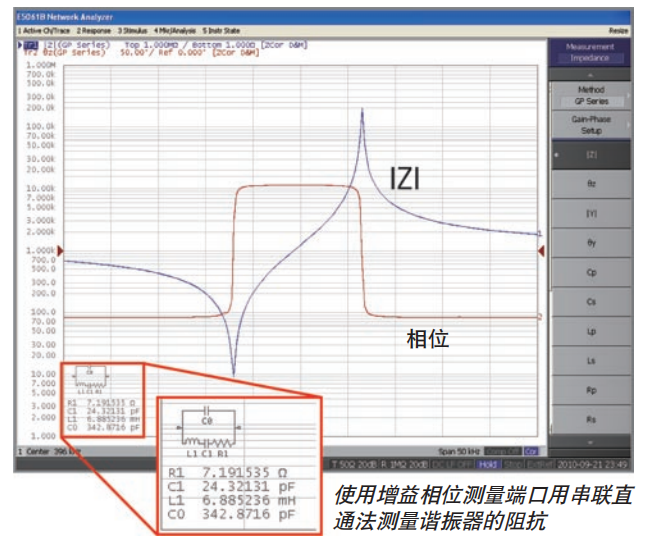Select the |Z| impedance measurement softkey
This screenshot has width=653, height=545.
pos(590,154)
